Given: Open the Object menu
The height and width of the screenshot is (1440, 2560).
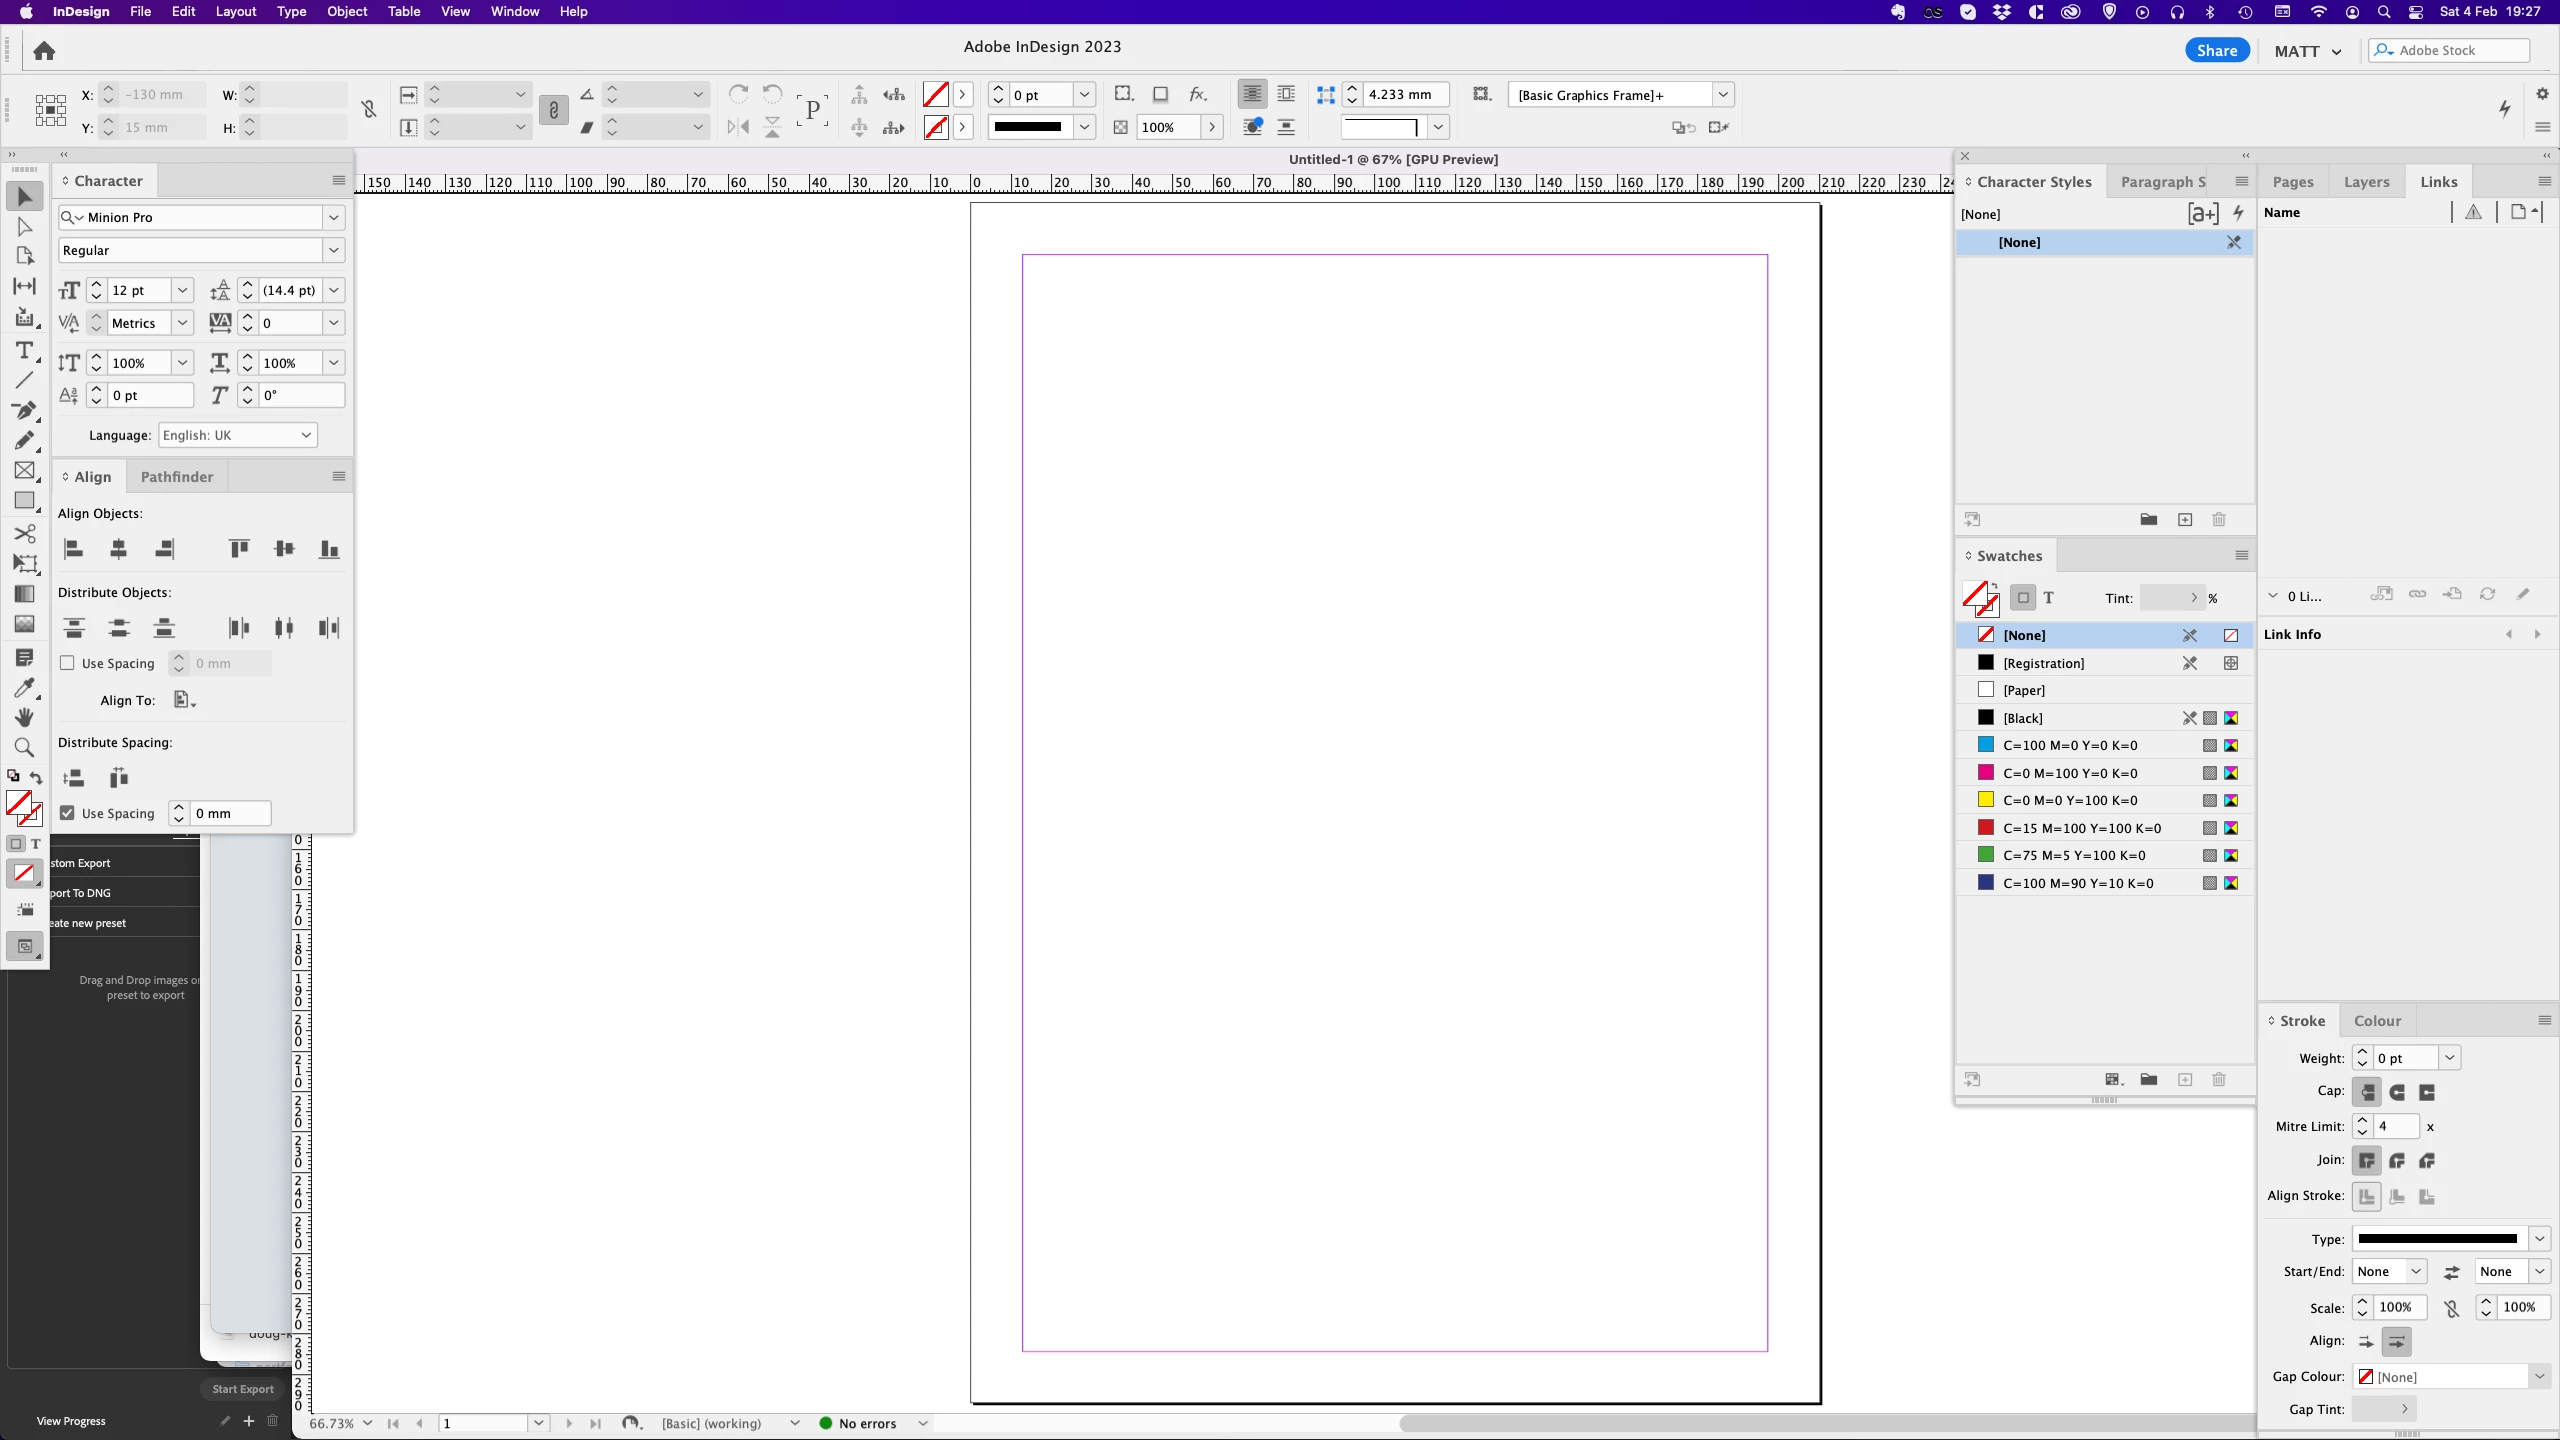Looking at the screenshot, I should [x=347, y=12].
